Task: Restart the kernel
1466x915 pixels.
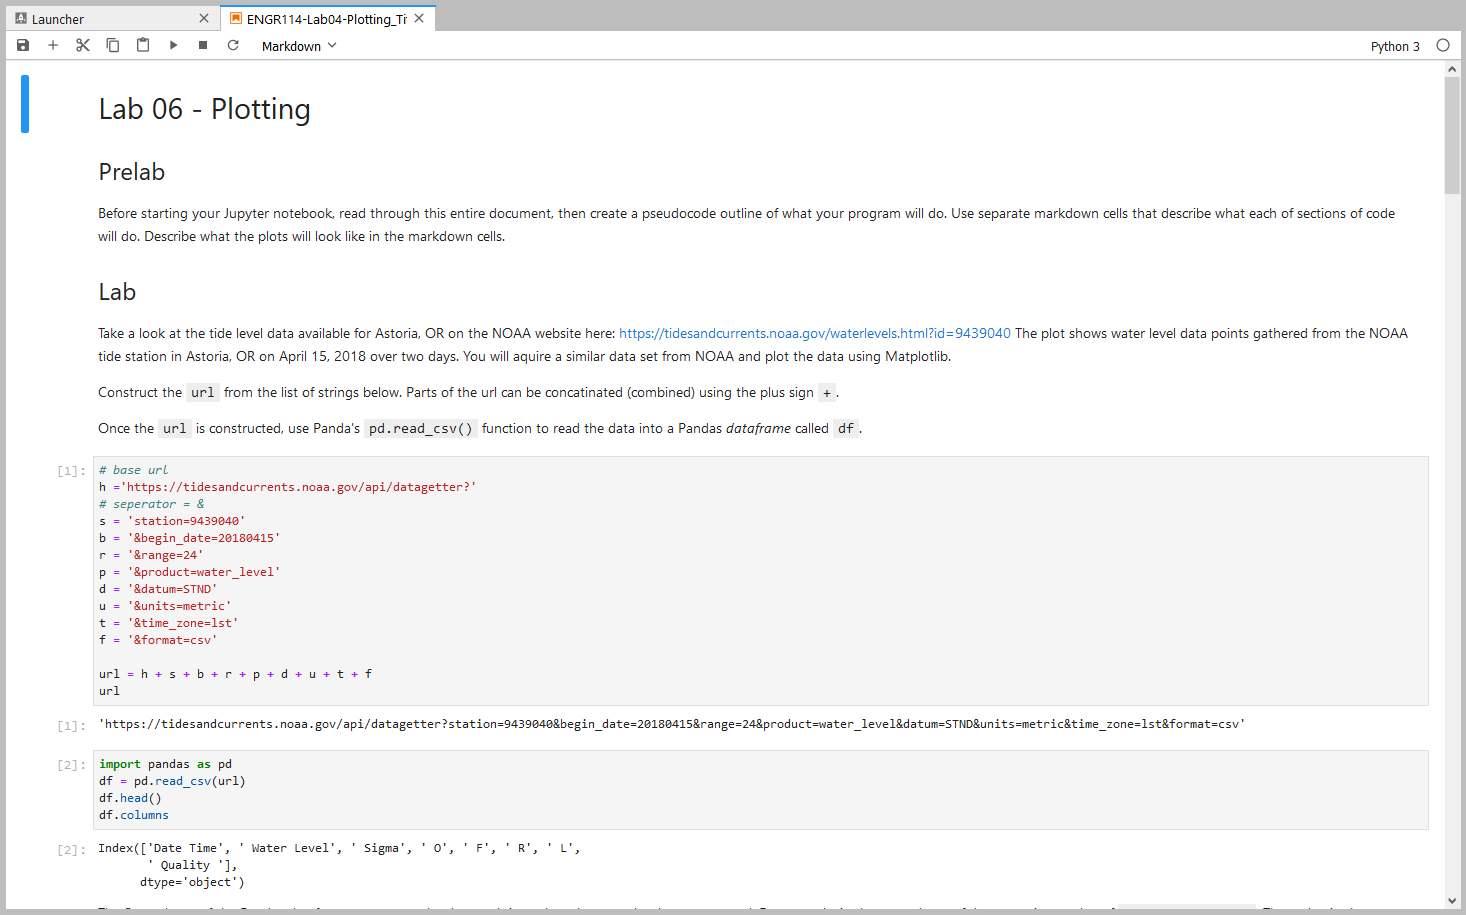Action: point(233,45)
